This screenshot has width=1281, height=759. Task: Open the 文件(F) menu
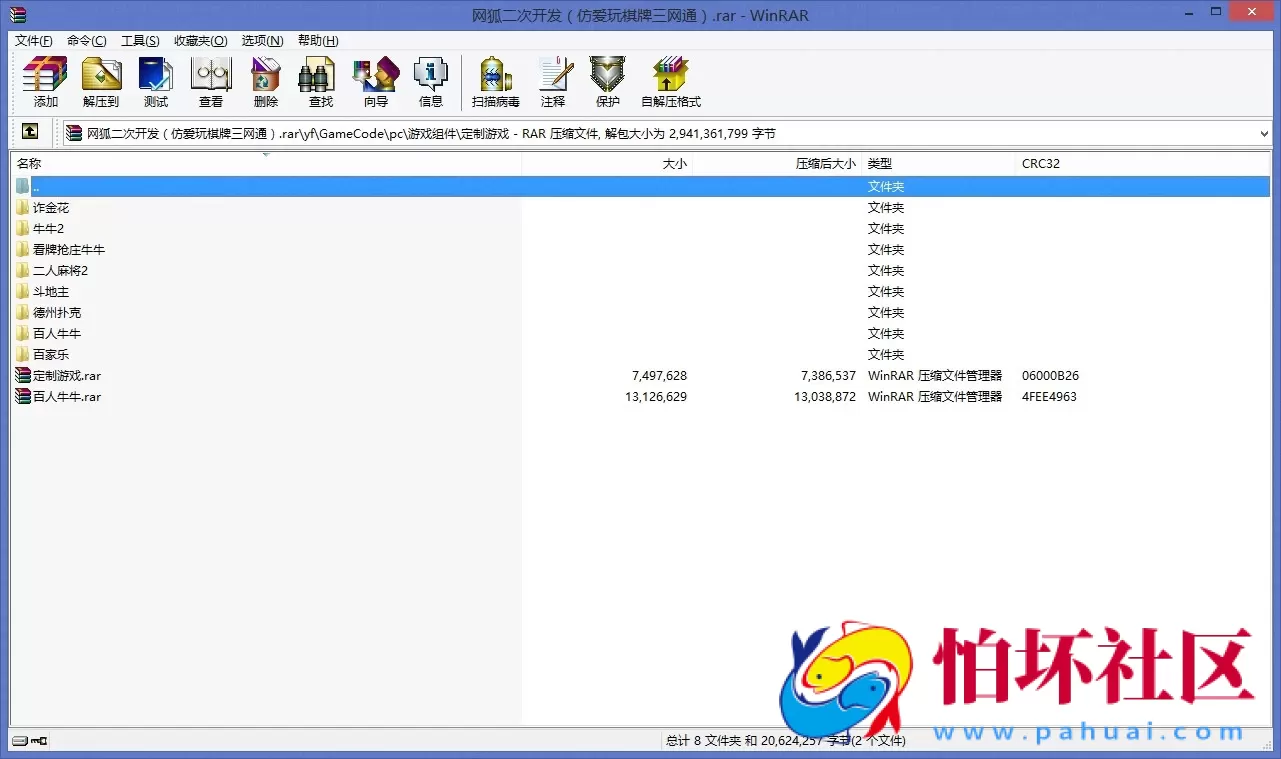[33, 40]
